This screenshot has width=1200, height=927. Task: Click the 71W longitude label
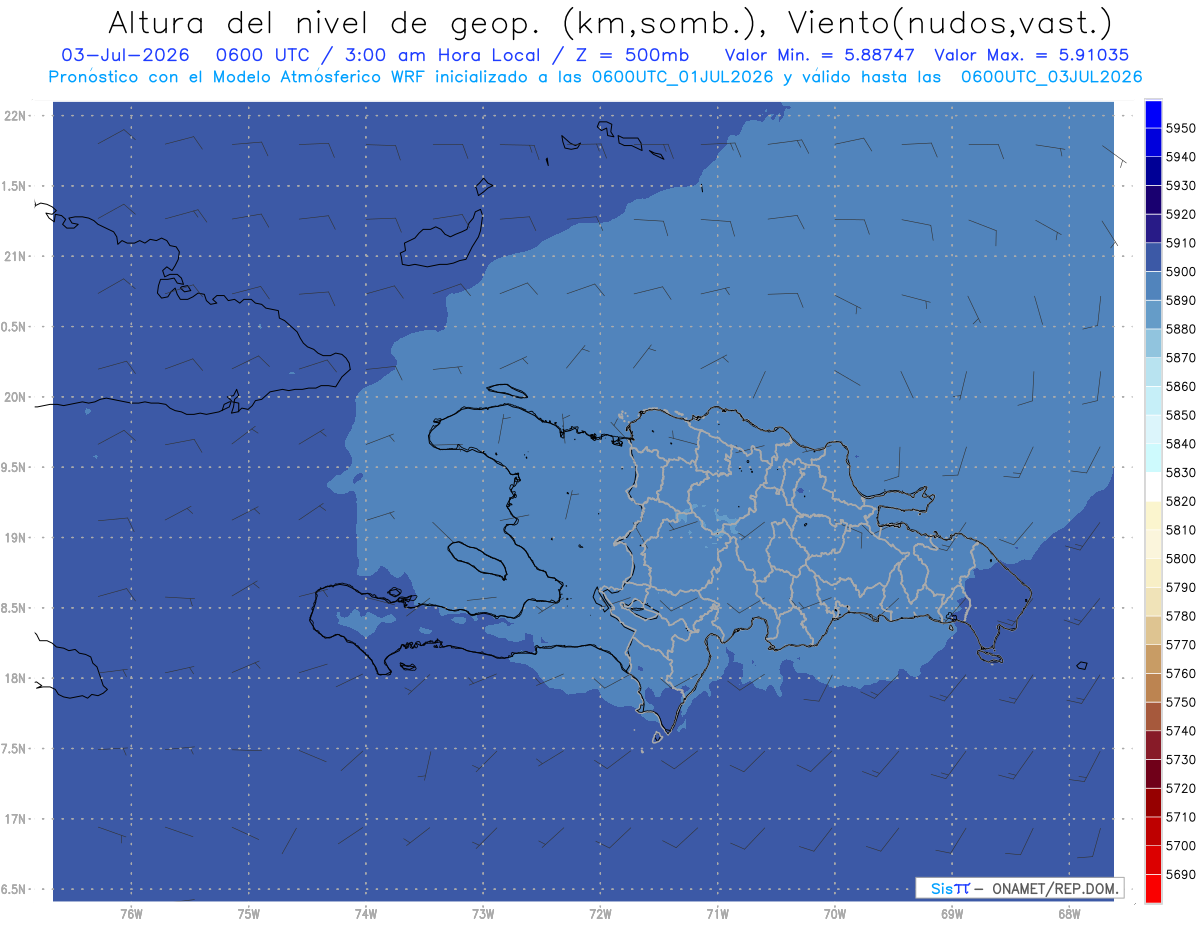pyautogui.click(x=717, y=913)
